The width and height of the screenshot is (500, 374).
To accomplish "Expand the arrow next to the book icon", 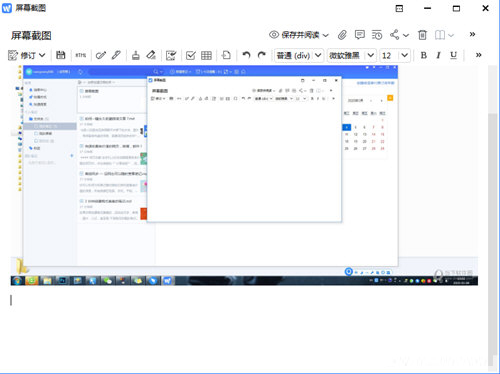I will (451, 35).
